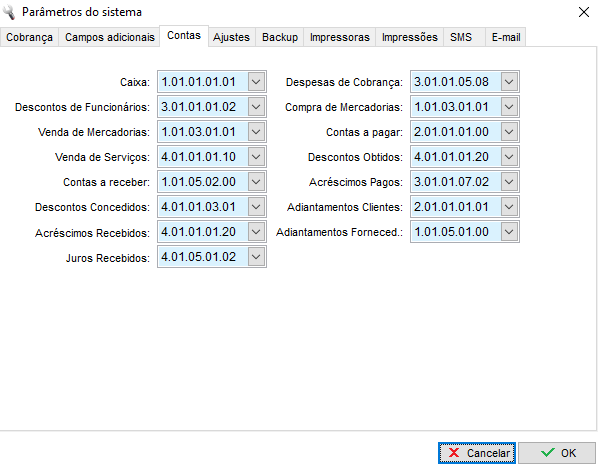Expand the Venda de Serviços dropdown
Image resolution: width=598 pixels, height=467 pixels.
tap(256, 157)
